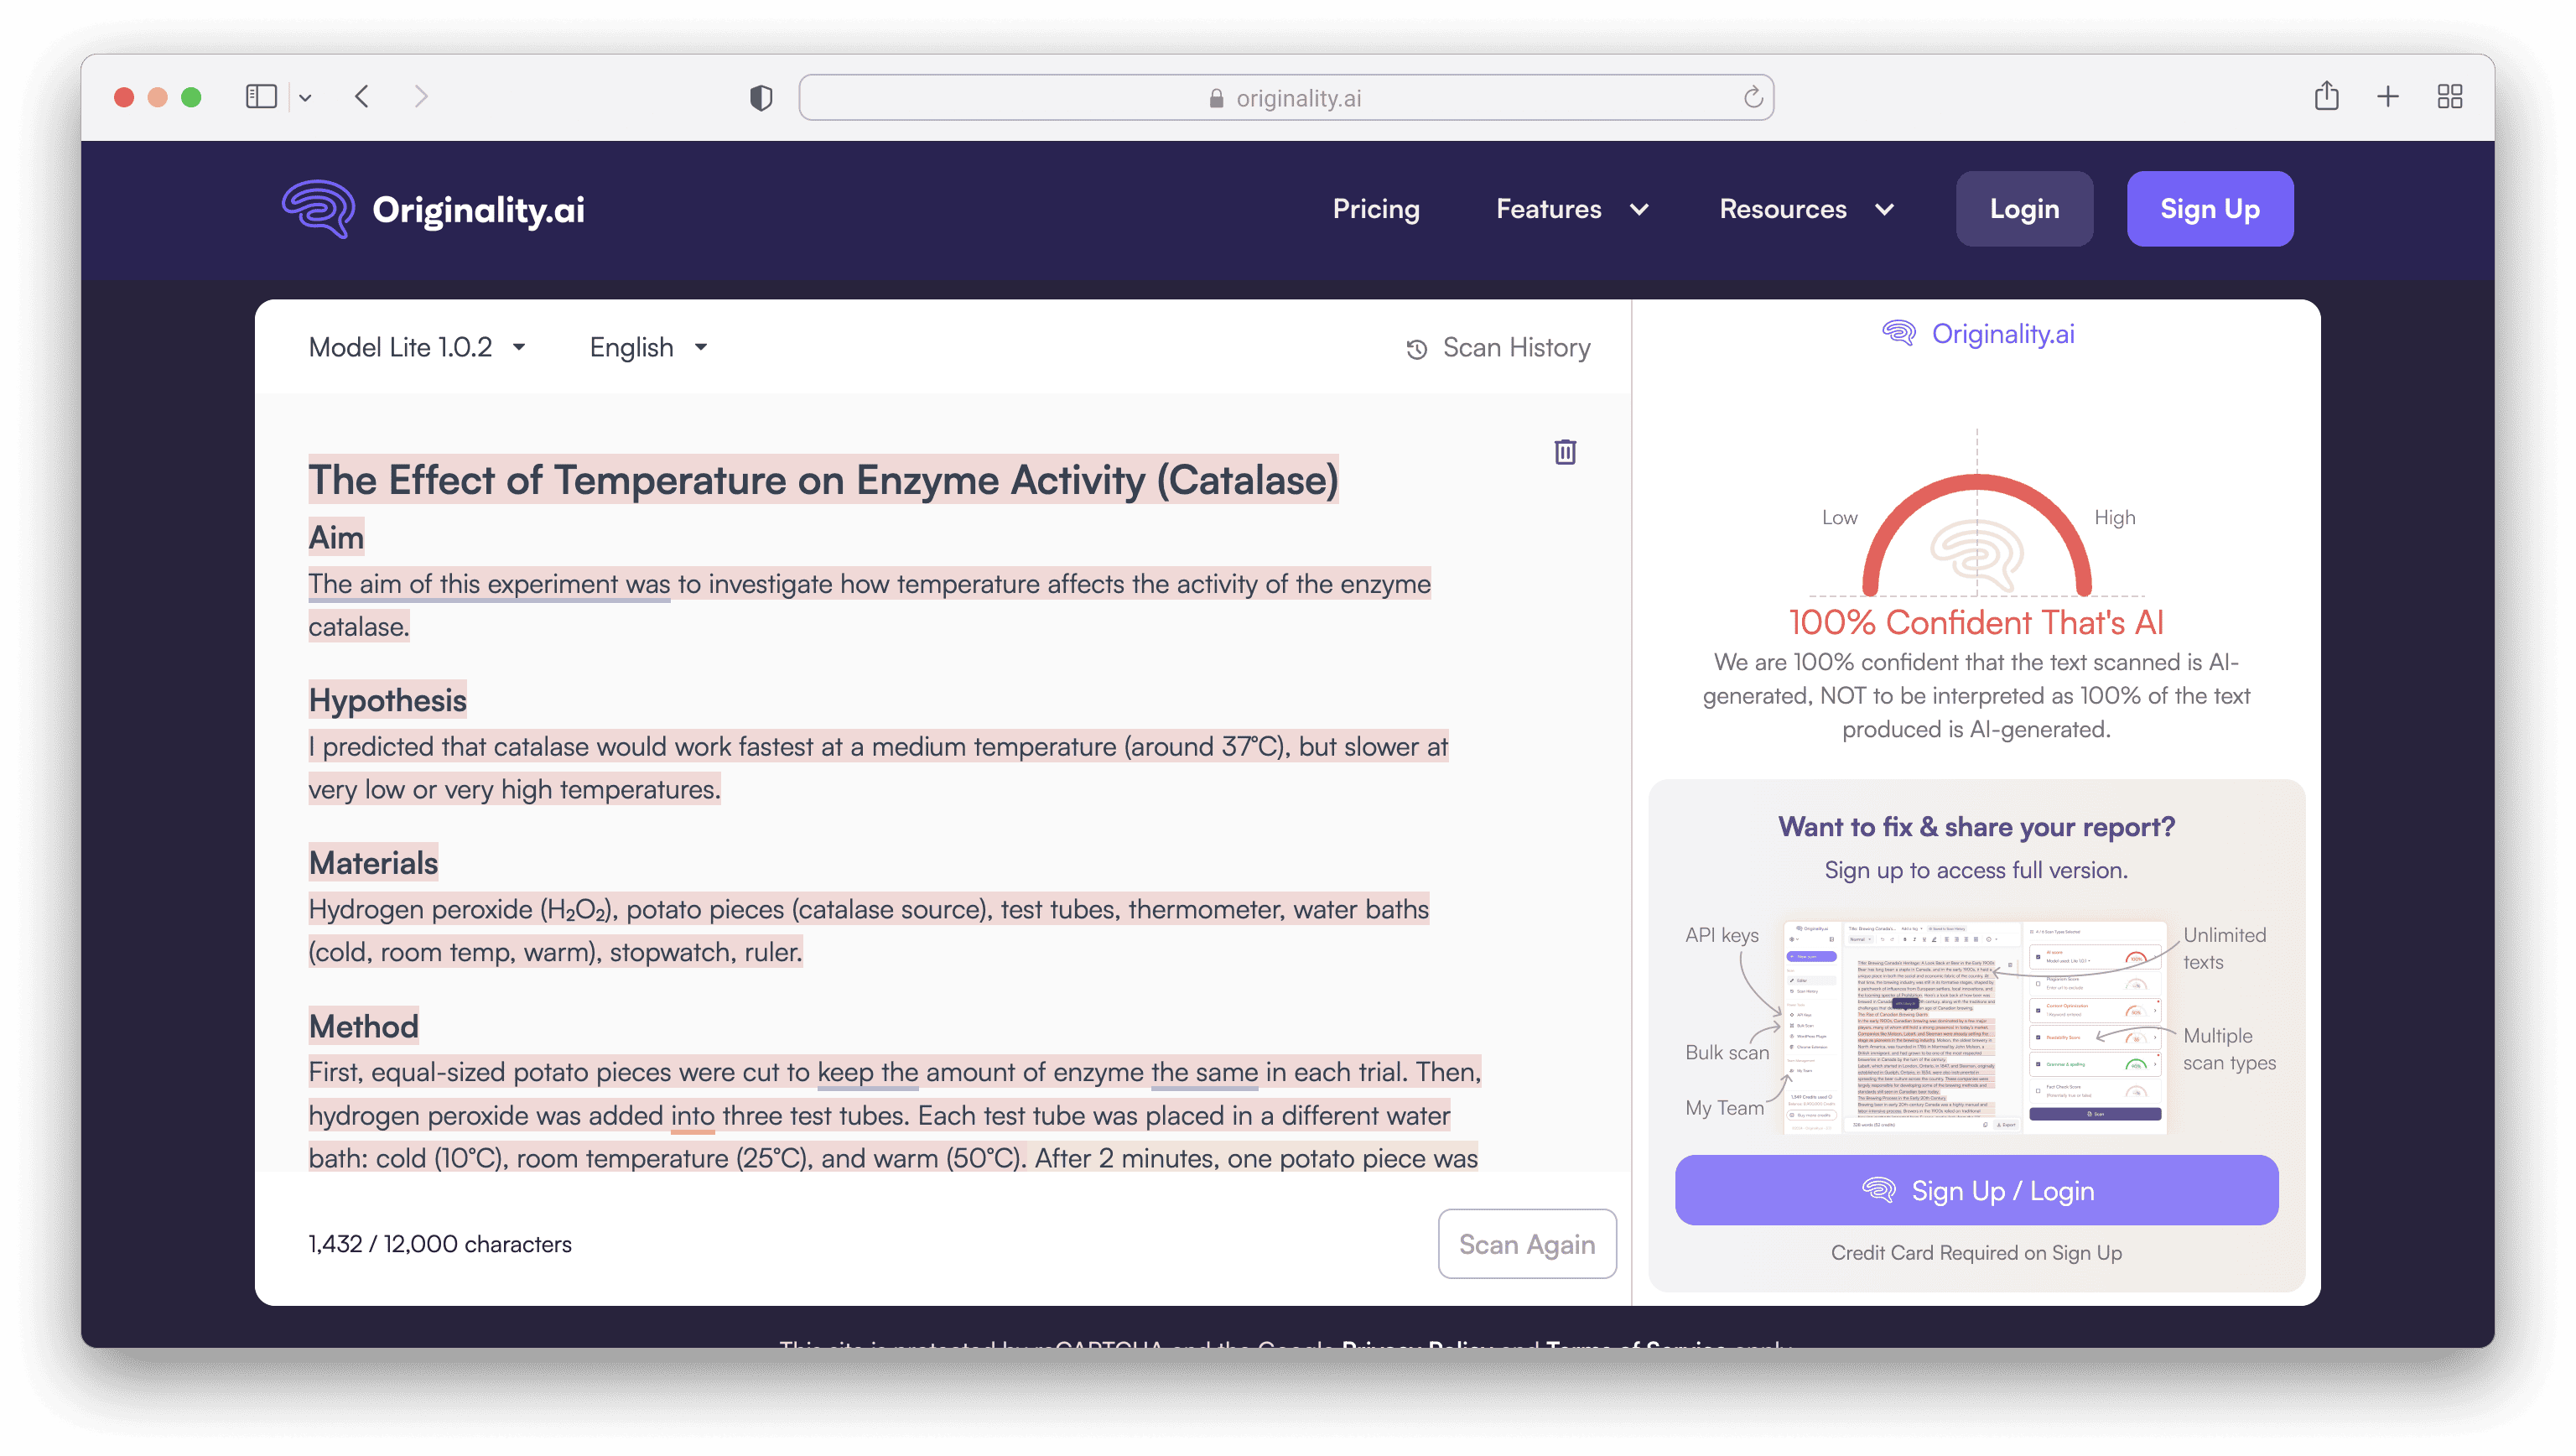
Task: Open a new tab with plus icon
Action: 2388,97
